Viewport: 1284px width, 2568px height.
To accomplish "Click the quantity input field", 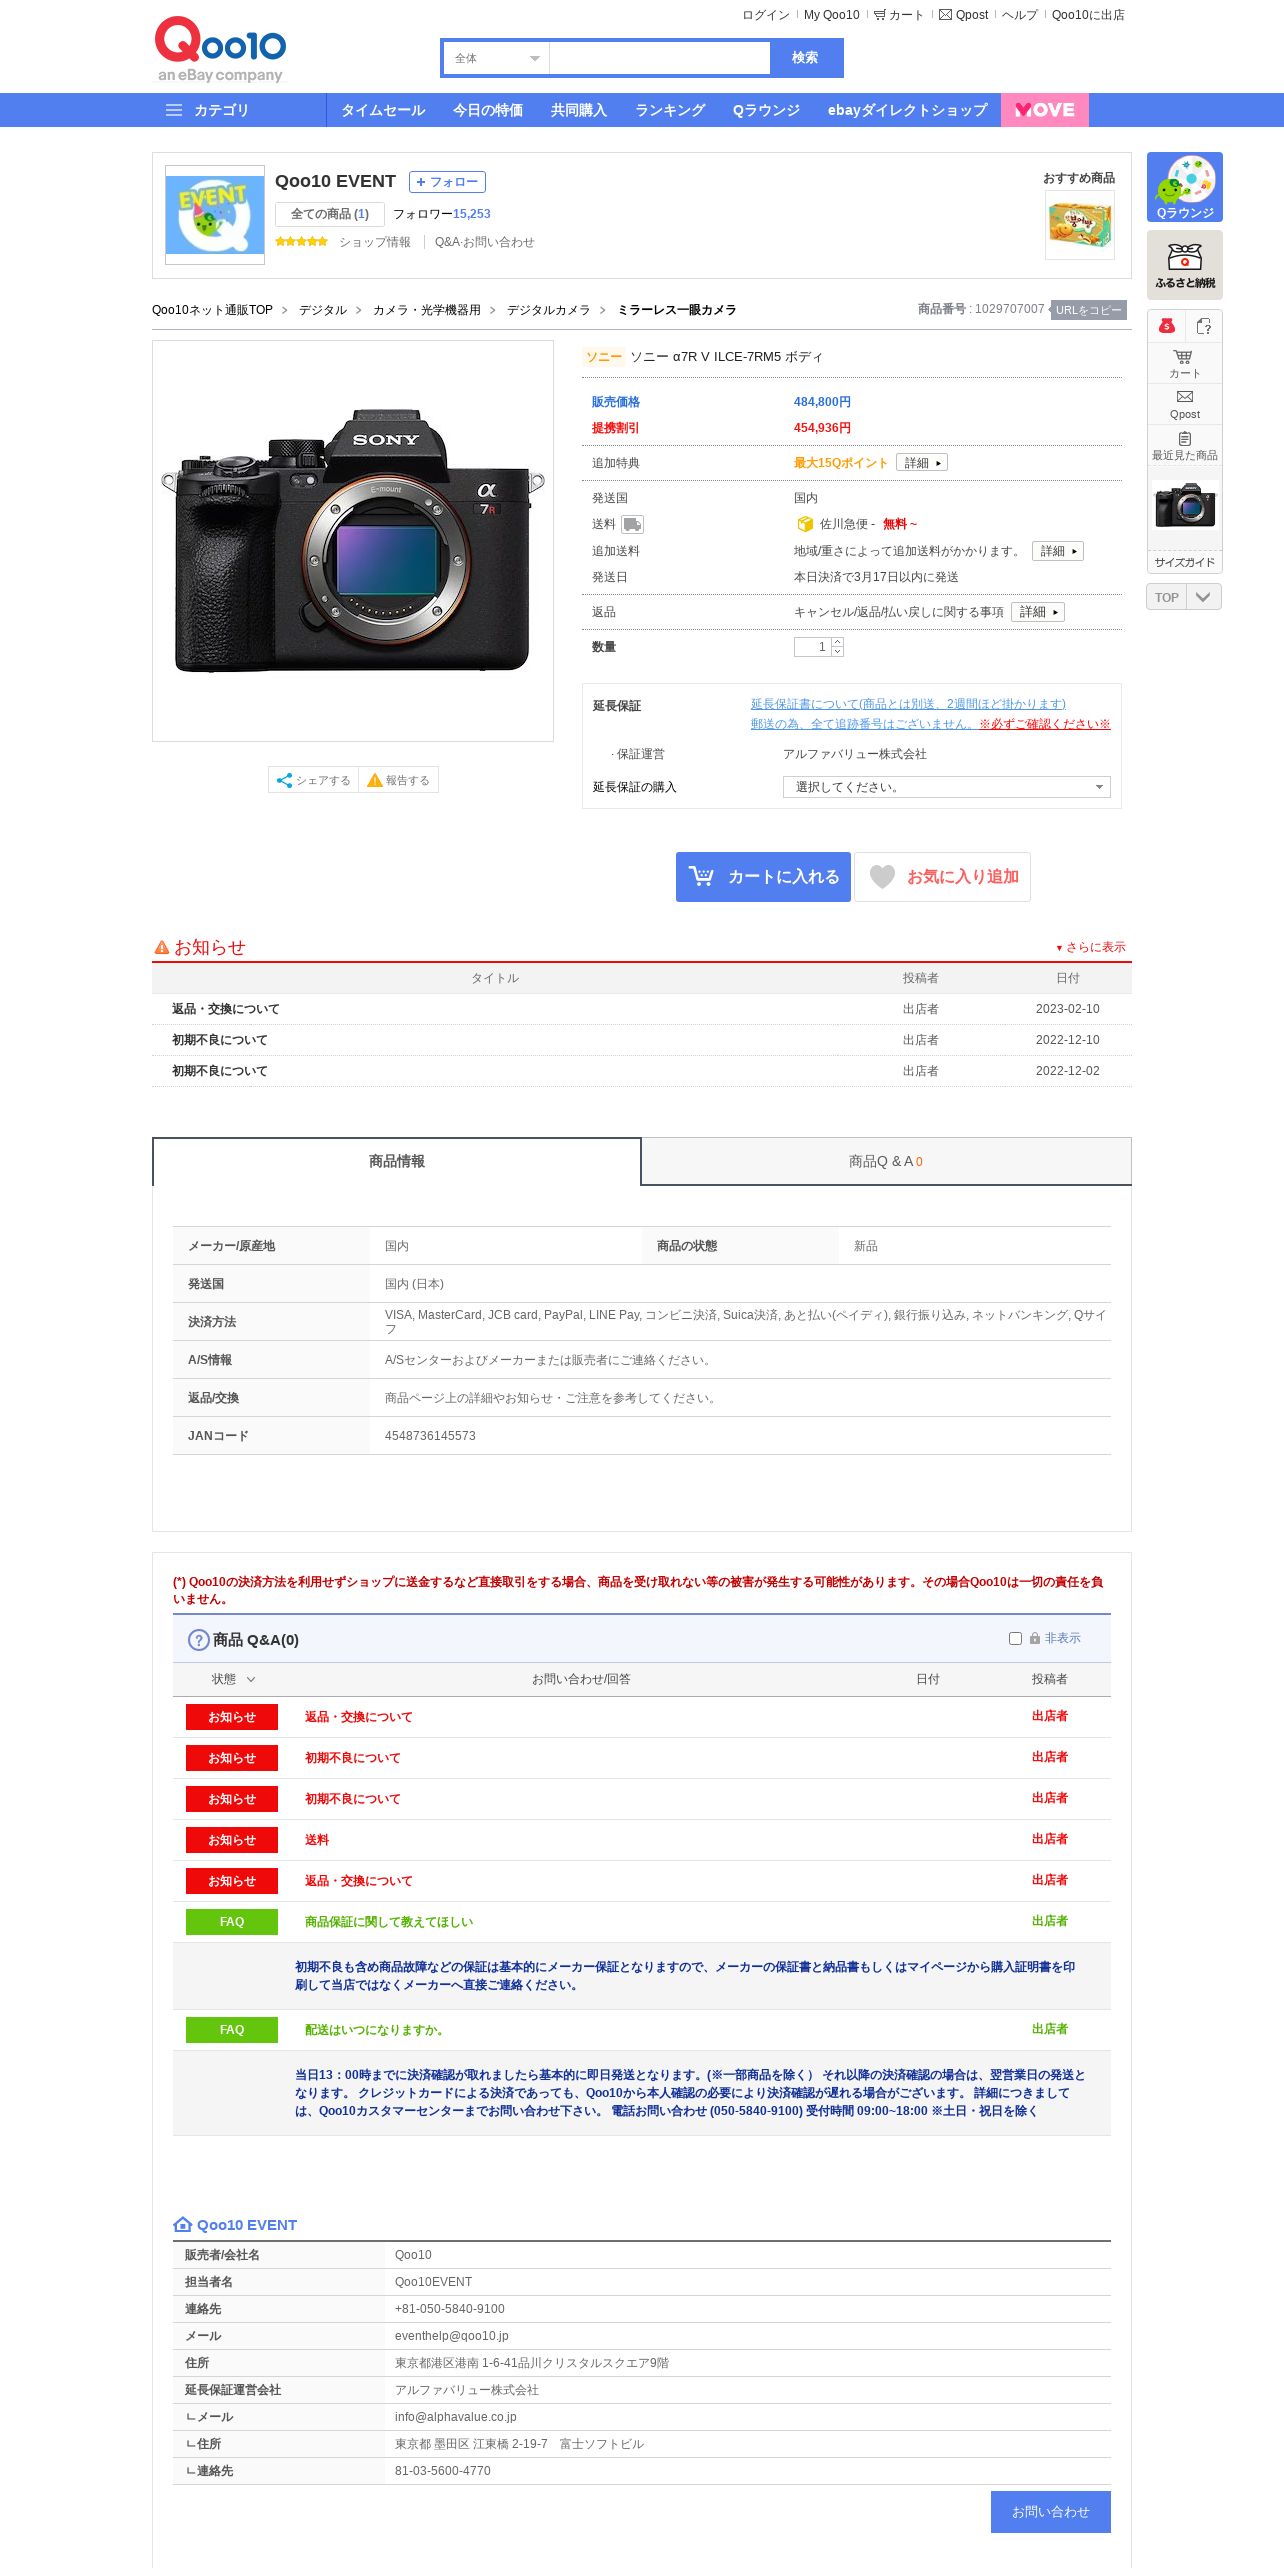I will [813, 647].
